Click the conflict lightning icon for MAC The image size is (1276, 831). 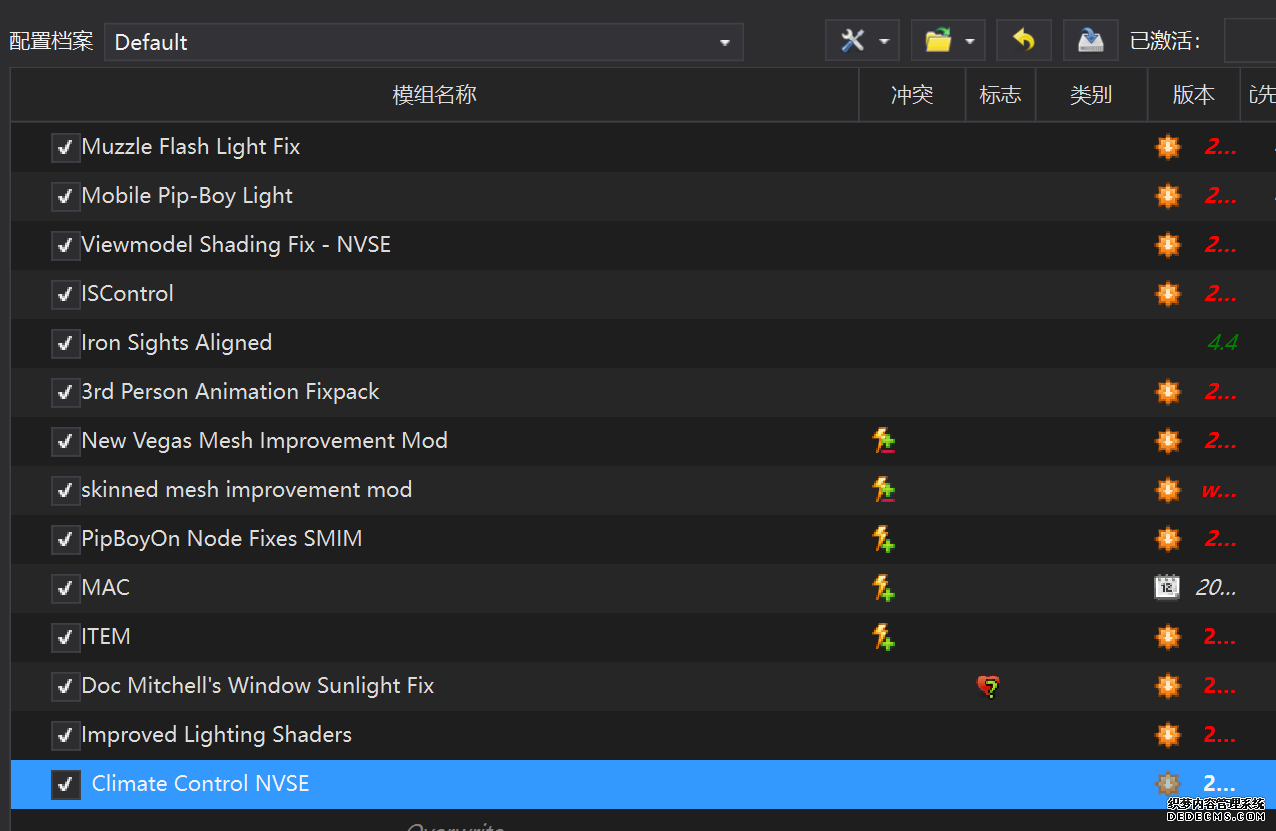tap(883, 588)
